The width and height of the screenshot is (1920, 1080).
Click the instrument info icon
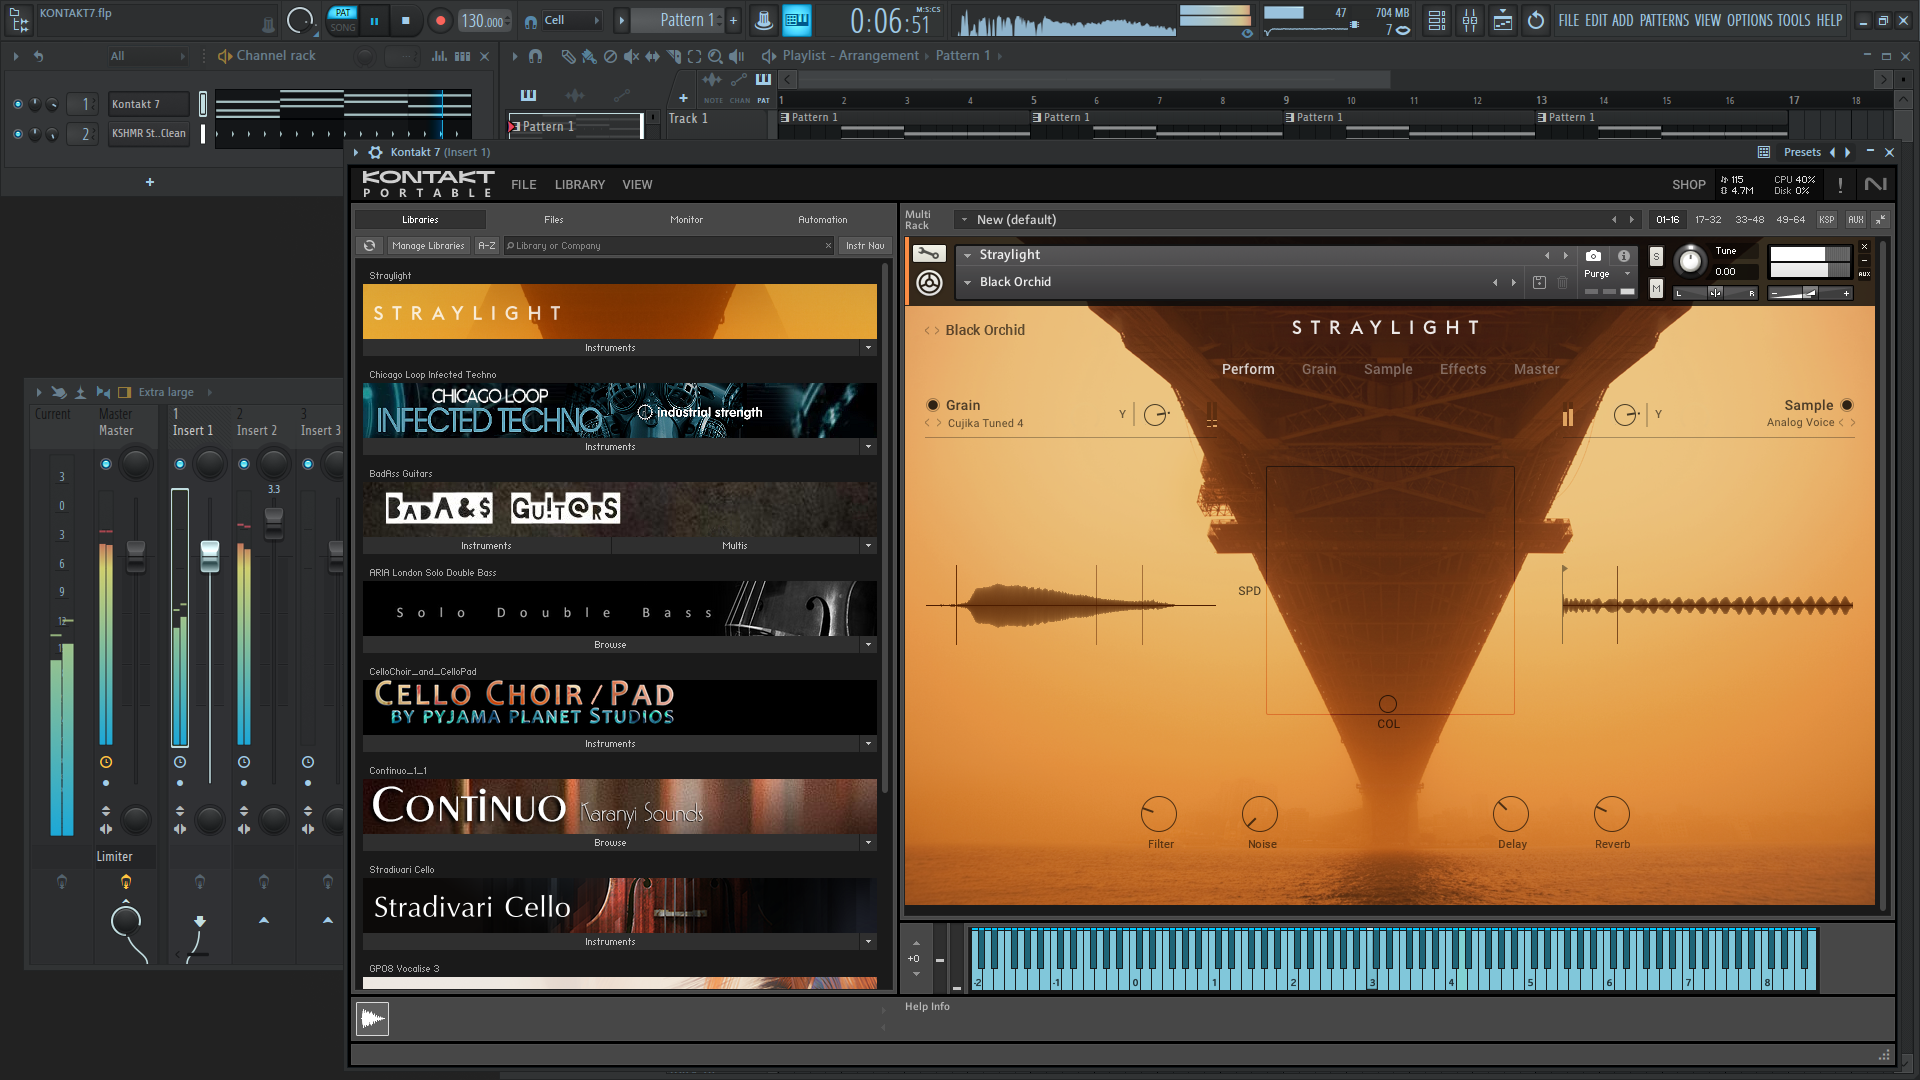coord(1624,256)
